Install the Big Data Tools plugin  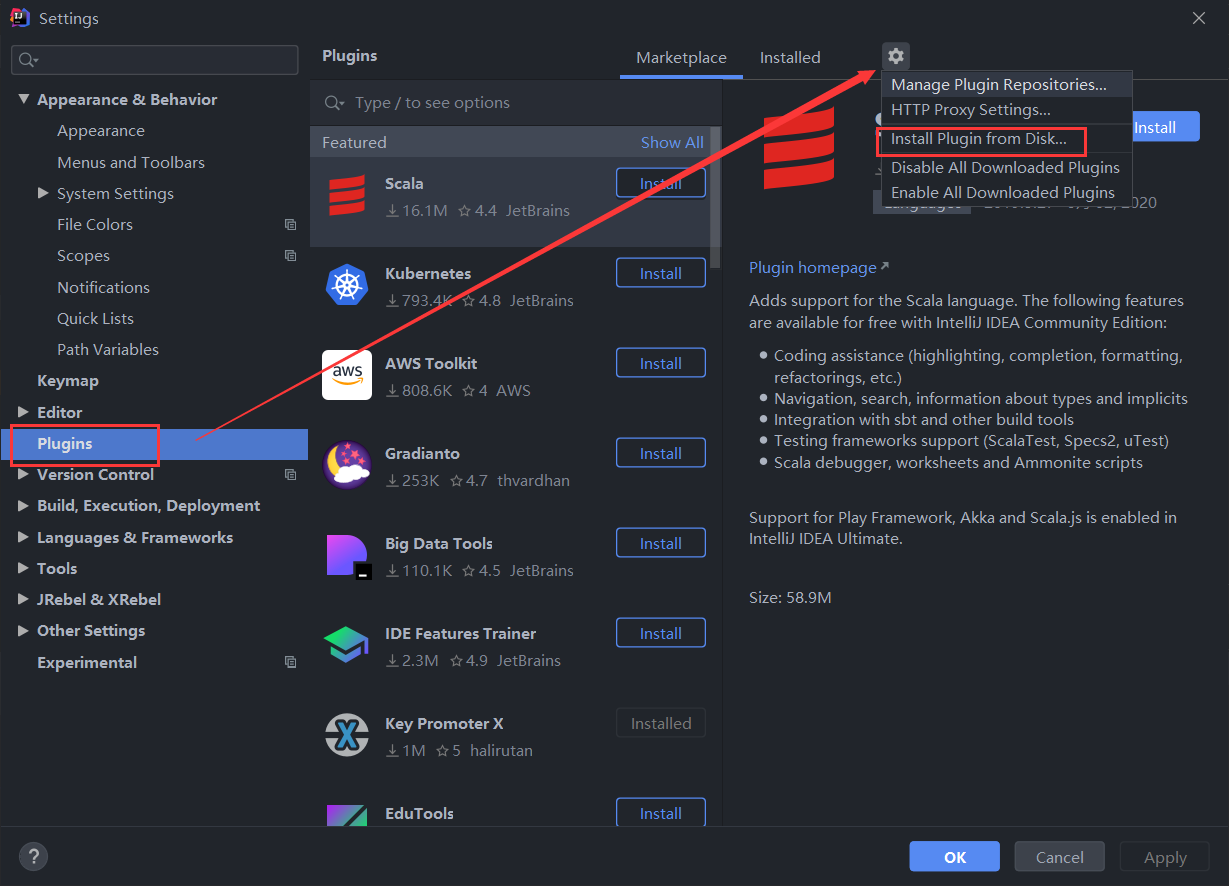point(661,543)
